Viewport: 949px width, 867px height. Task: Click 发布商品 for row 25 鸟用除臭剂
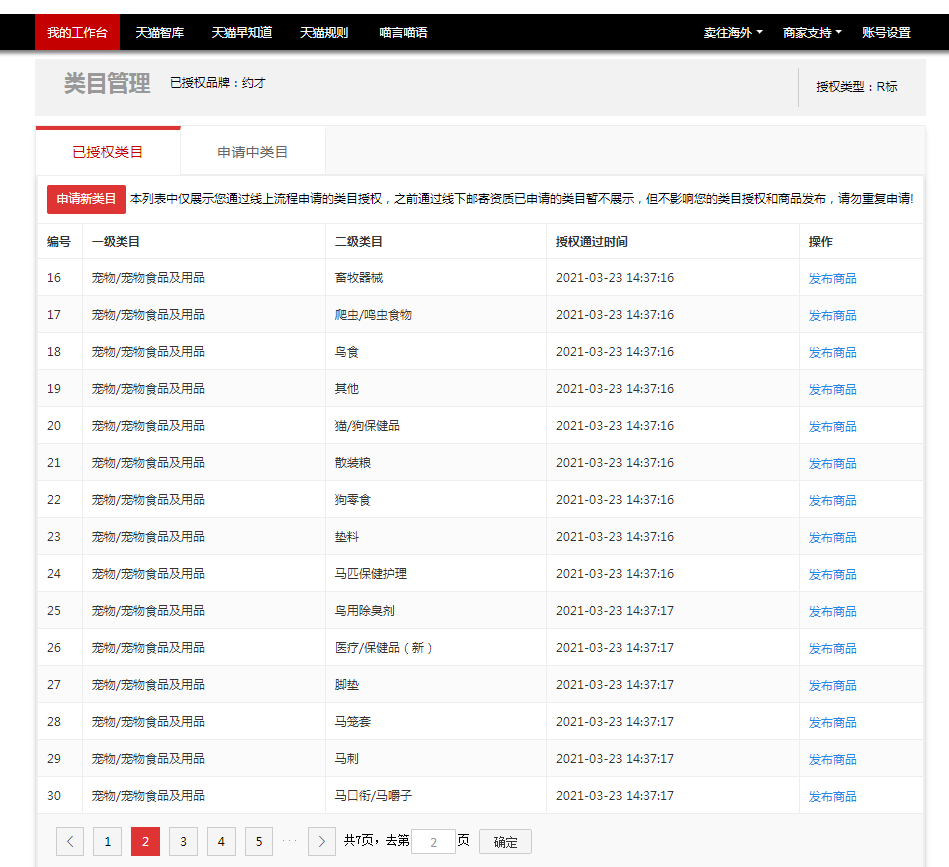pos(833,612)
